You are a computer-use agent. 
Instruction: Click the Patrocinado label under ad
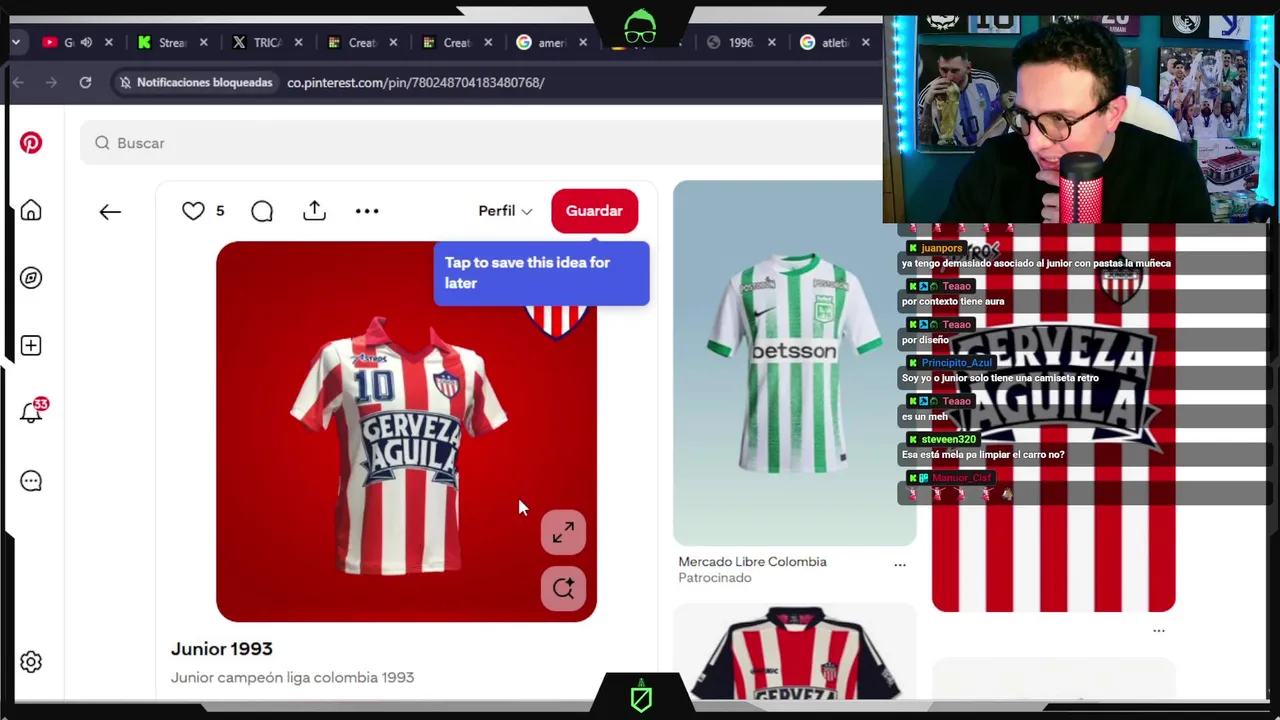click(x=714, y=578)
